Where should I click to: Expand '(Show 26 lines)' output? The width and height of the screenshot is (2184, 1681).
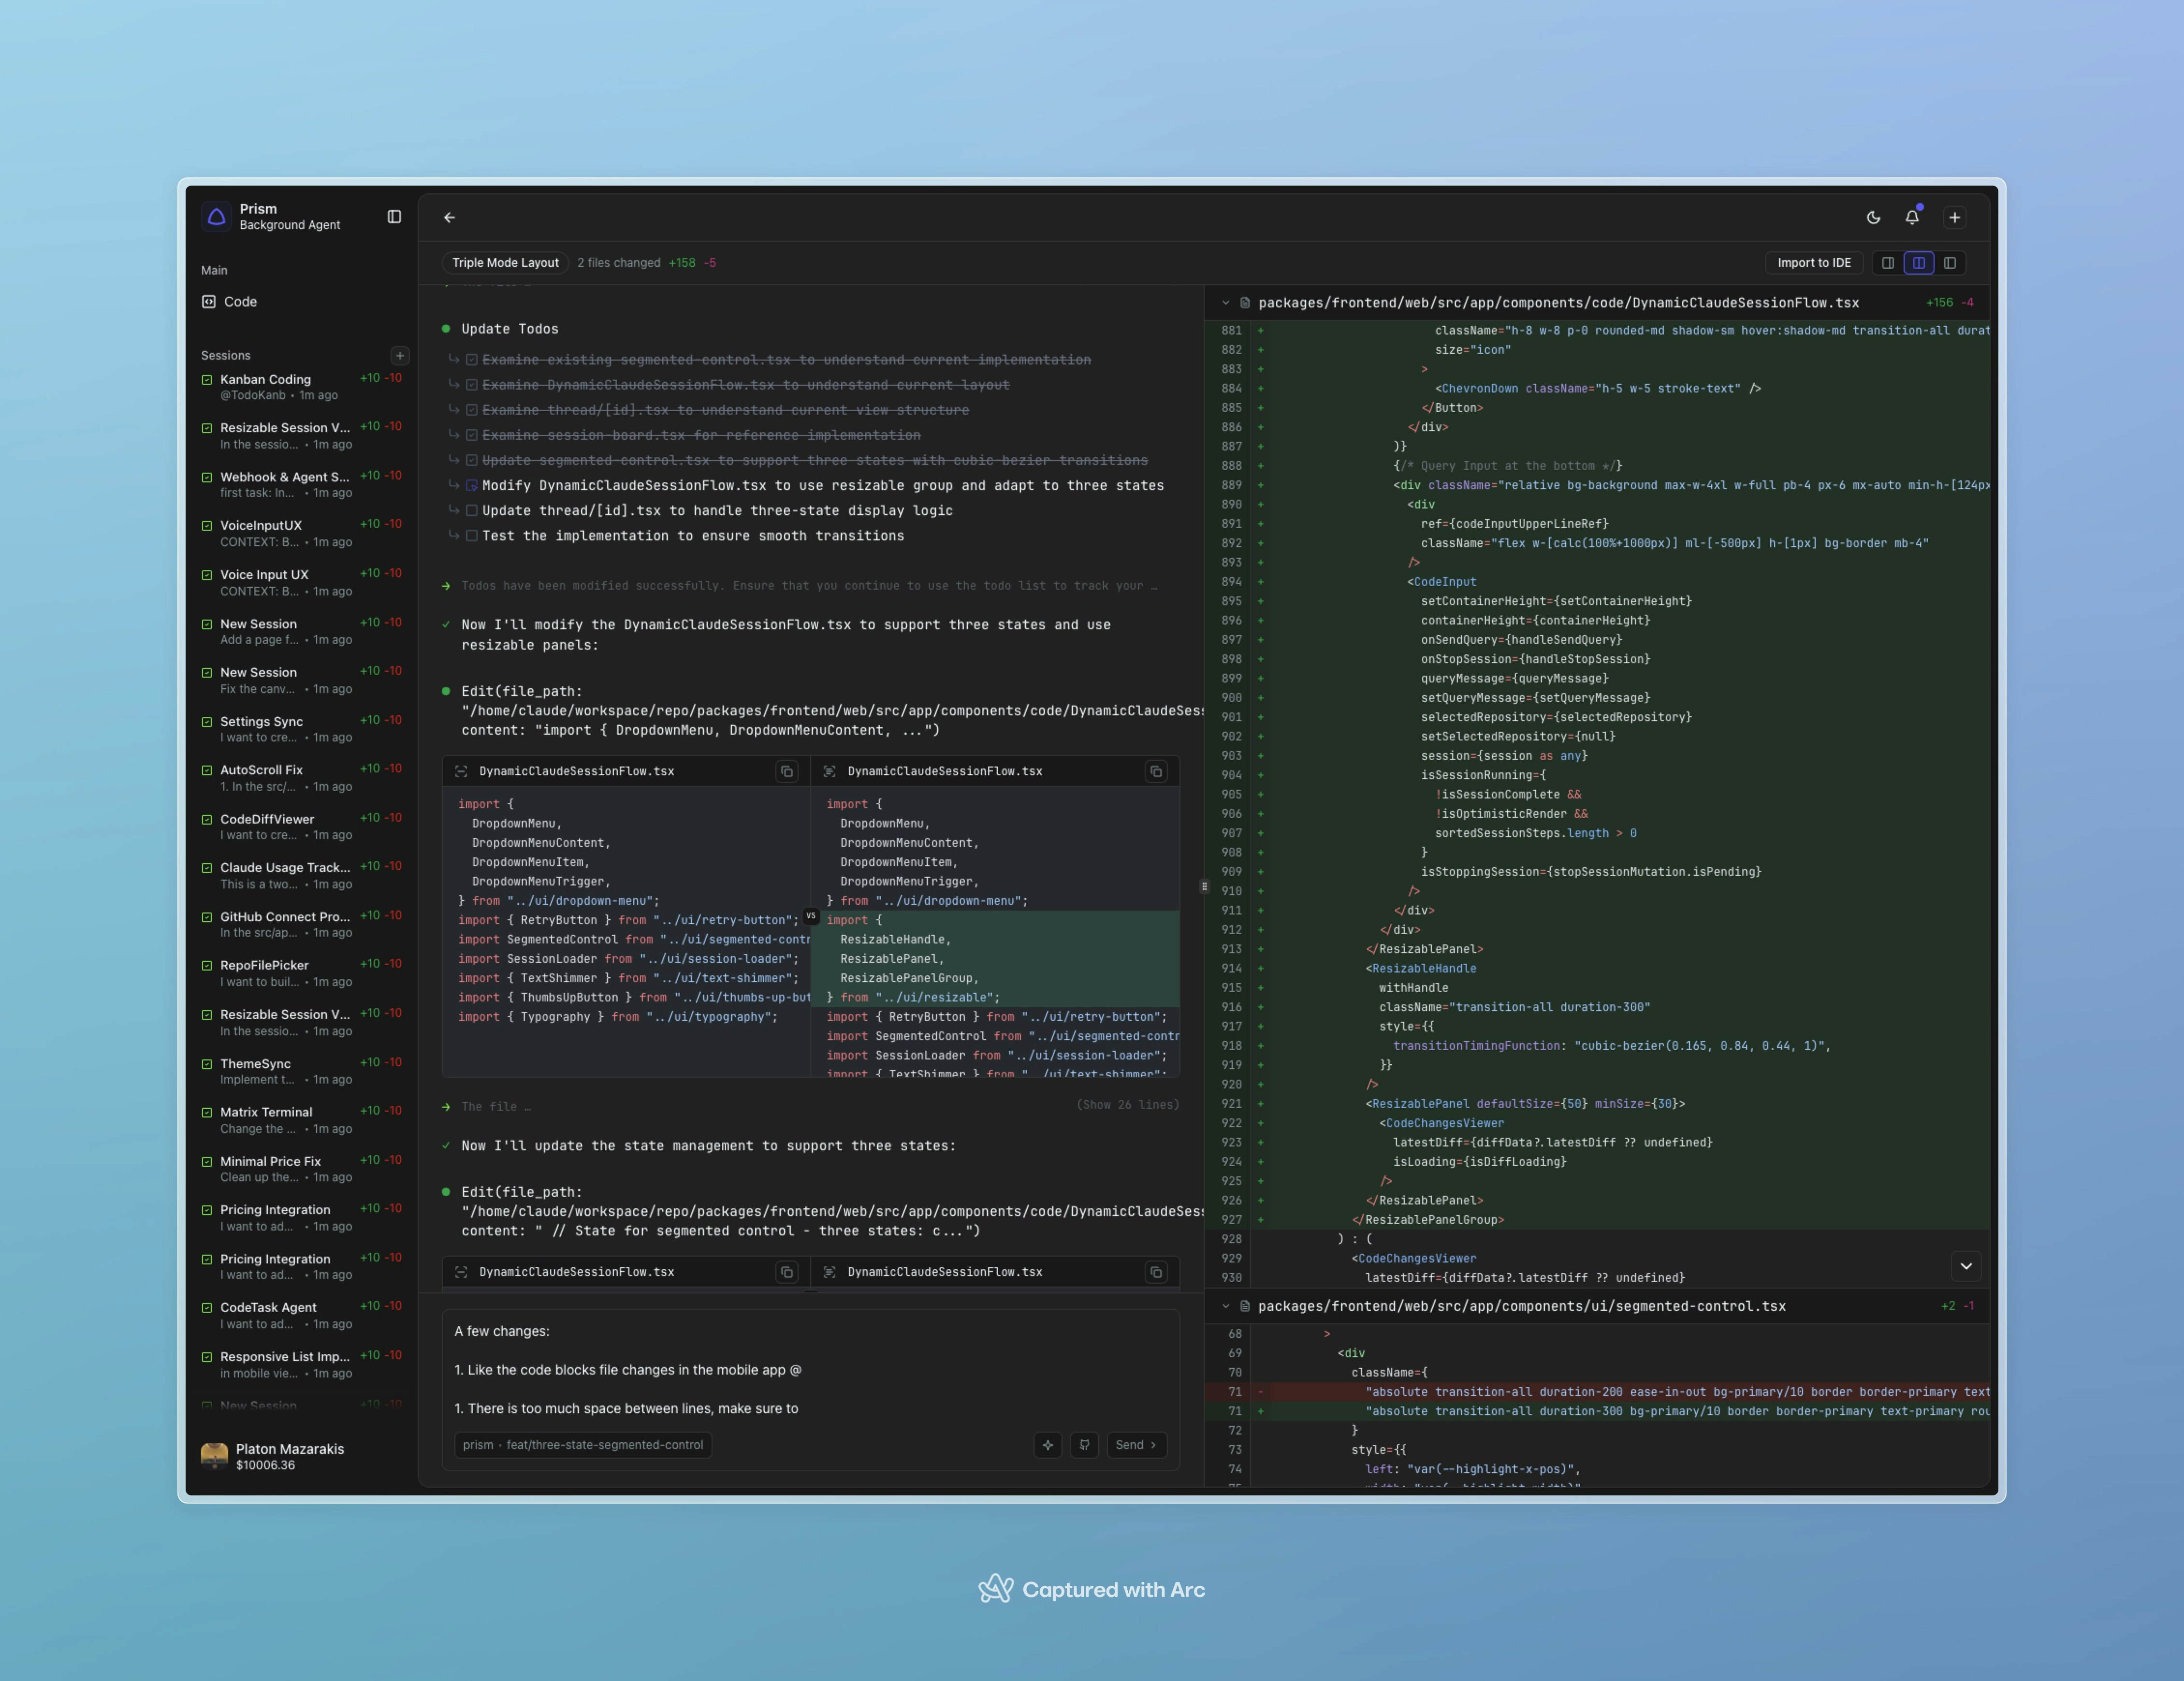pos(1127,1105)
